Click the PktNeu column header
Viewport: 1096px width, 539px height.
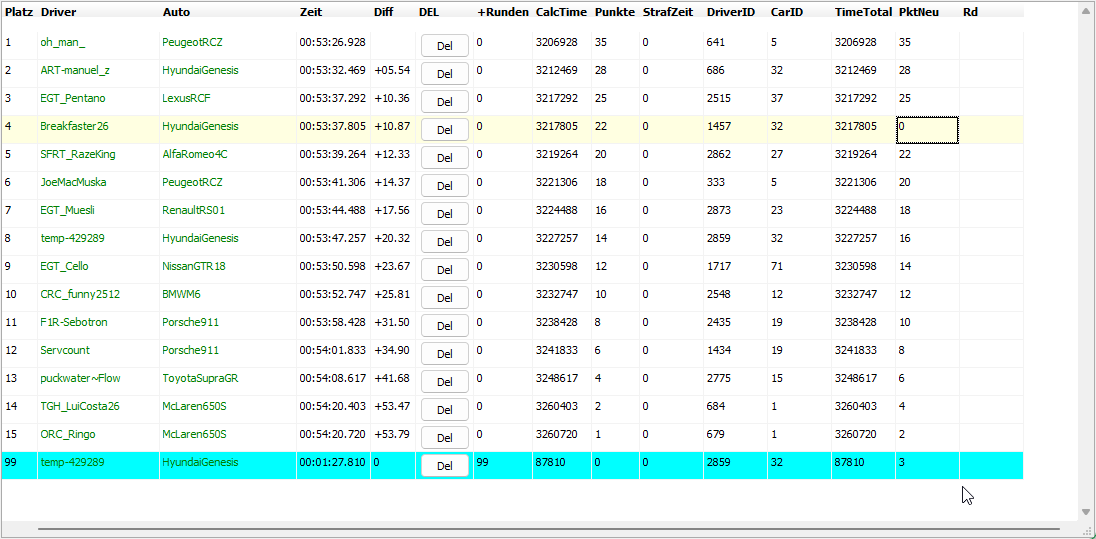[x=918, y=12]
